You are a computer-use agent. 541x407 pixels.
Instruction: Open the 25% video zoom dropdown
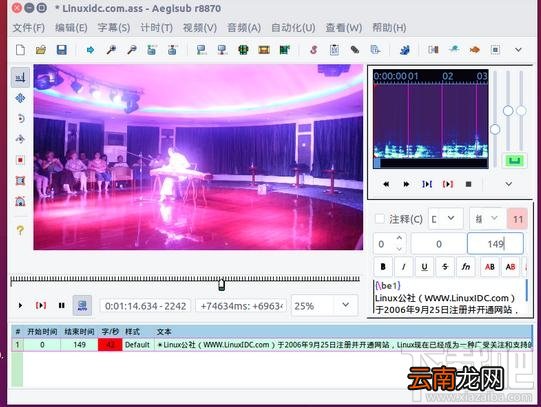324,306
